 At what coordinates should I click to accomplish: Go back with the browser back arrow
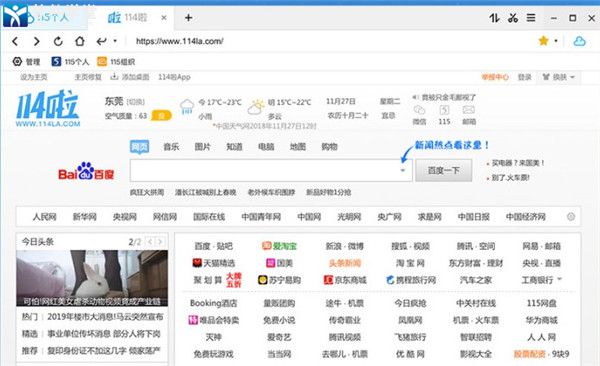tap(15, 41)
